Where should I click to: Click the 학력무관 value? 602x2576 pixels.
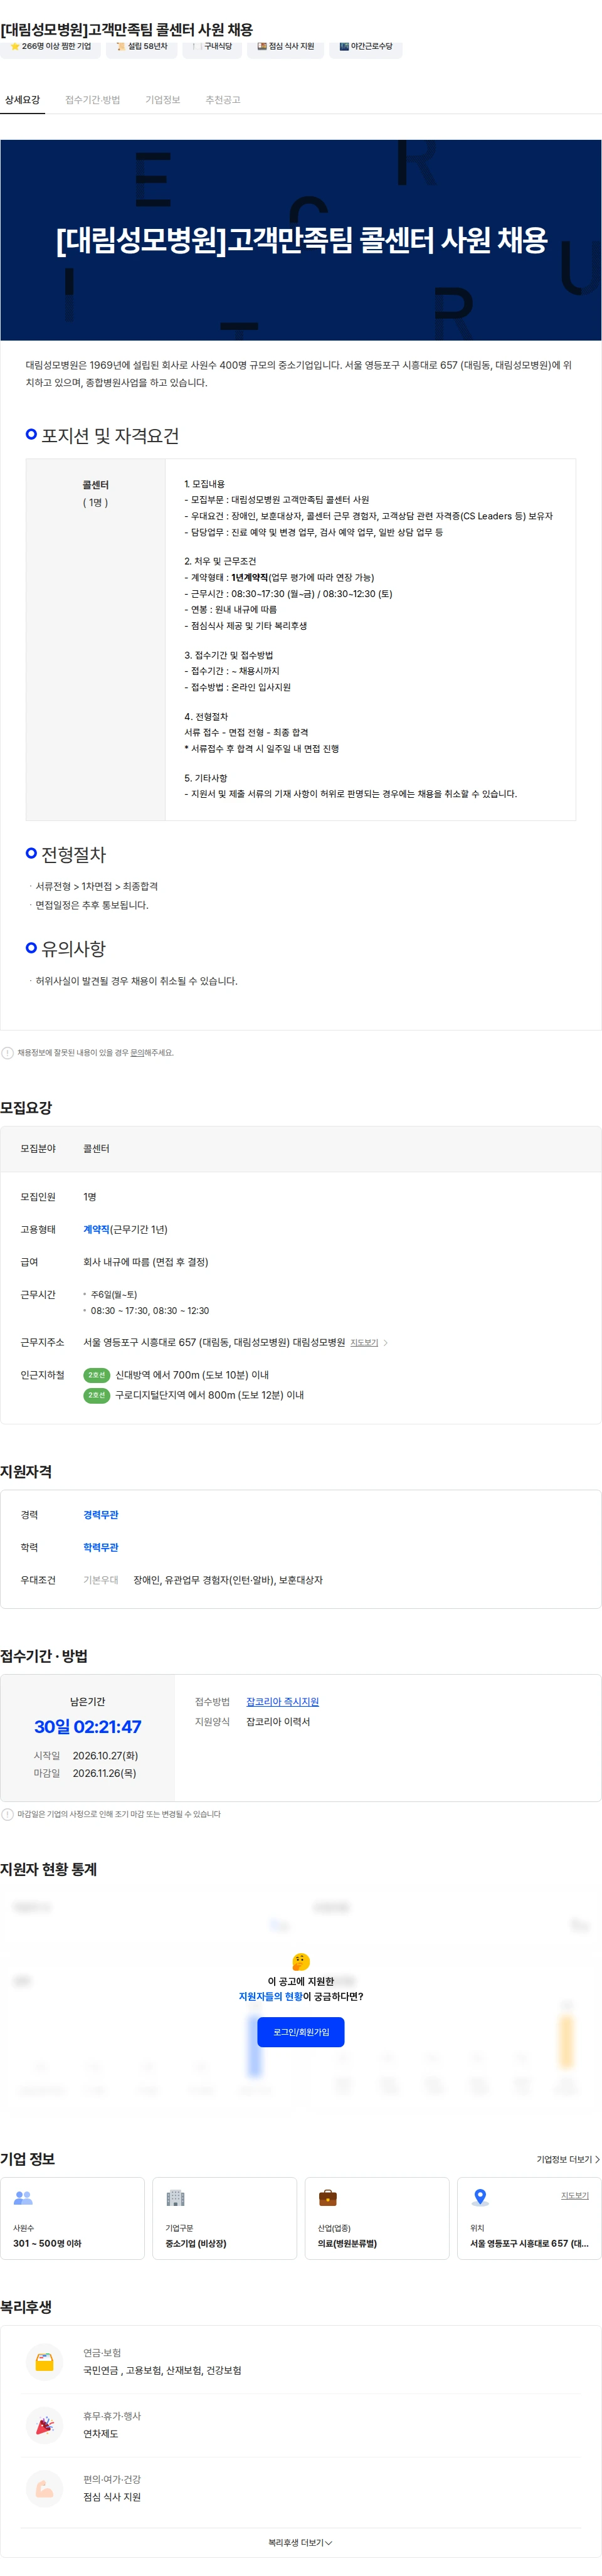(101, 1547)
